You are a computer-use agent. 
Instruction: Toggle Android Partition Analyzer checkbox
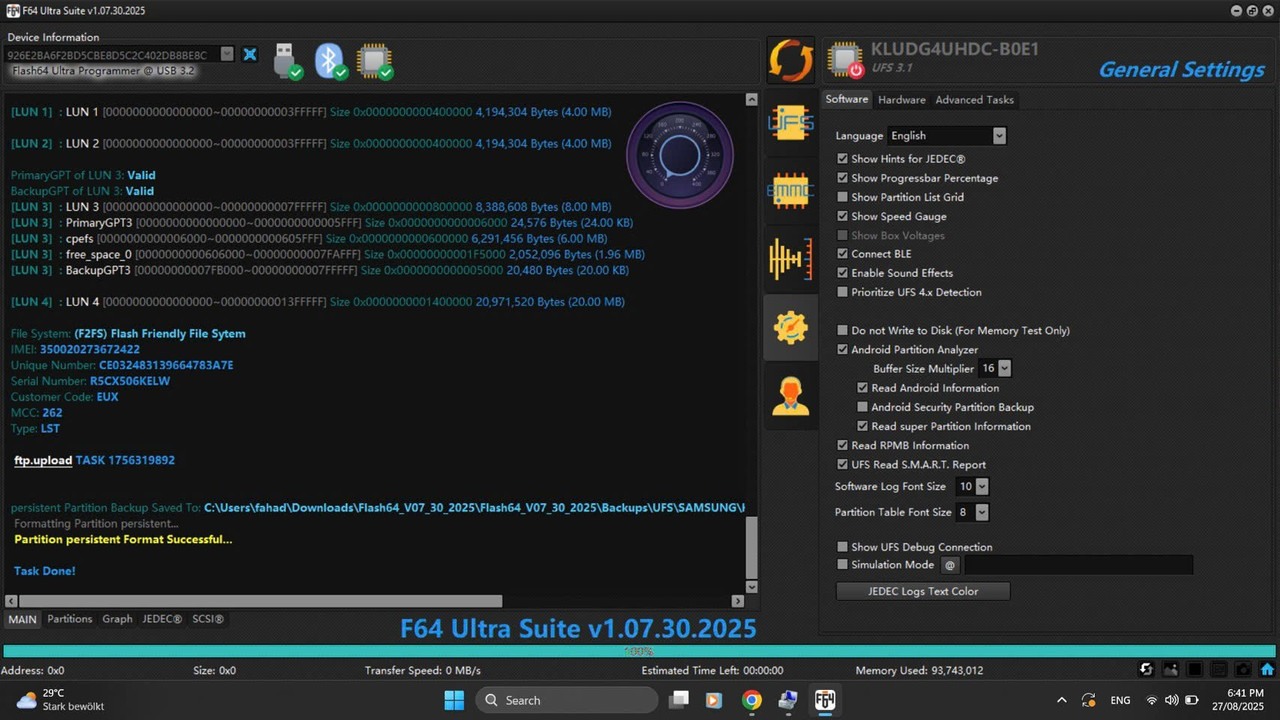pyautogui.click(x=843, y=350)
